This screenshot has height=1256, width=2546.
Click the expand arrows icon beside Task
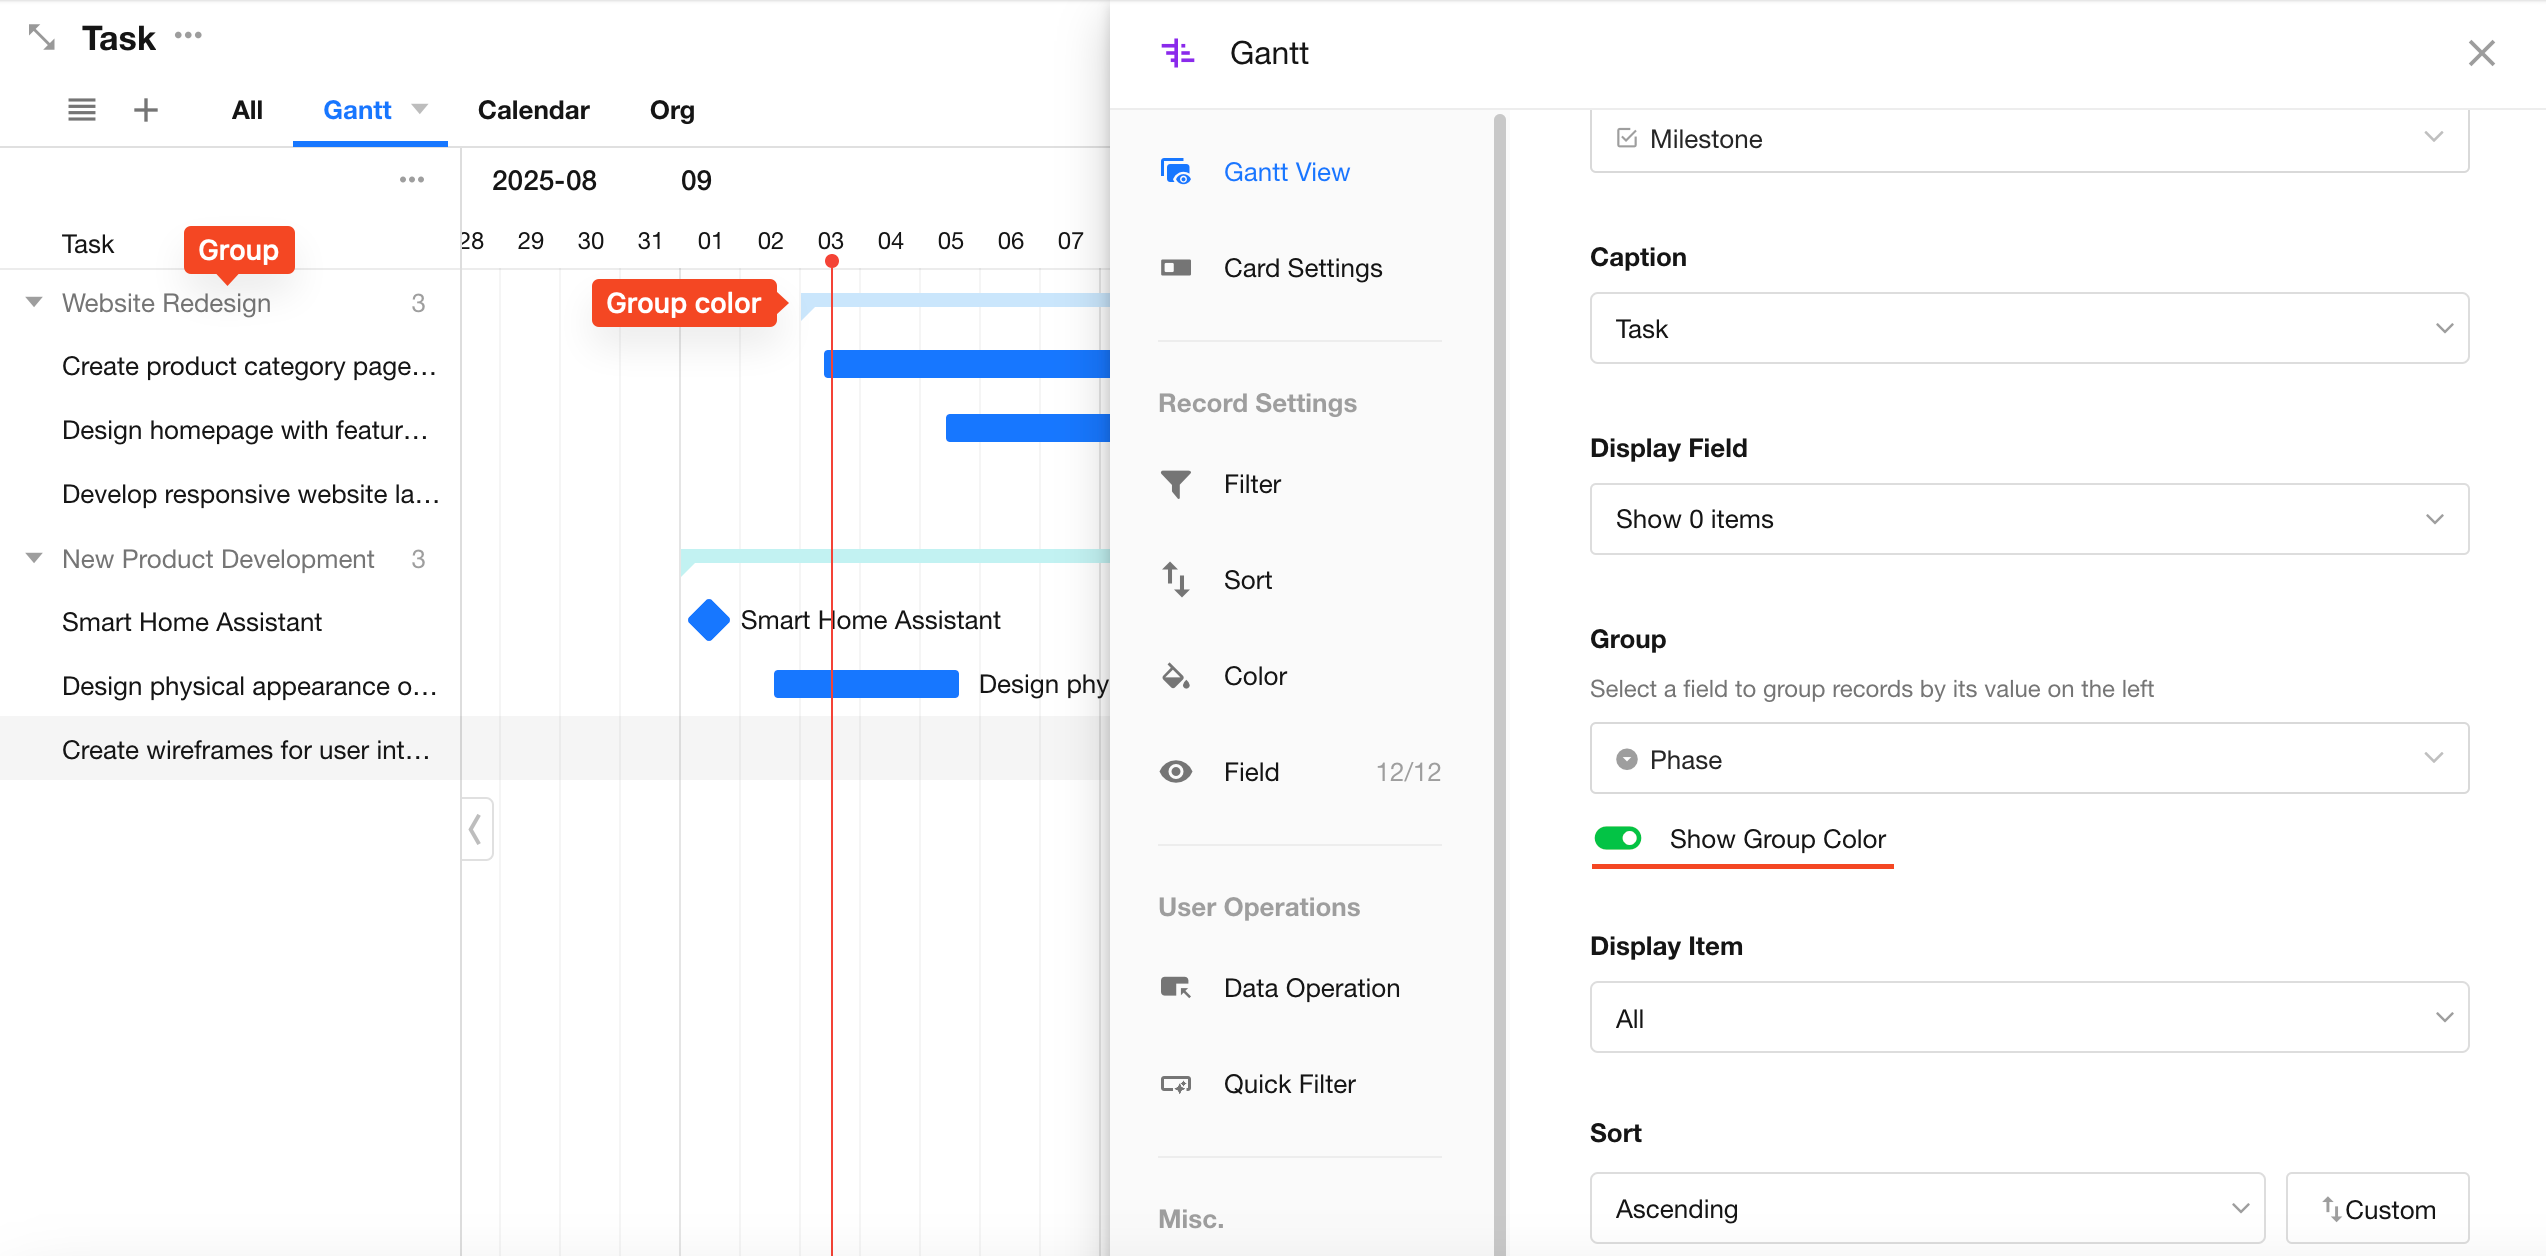41,38
